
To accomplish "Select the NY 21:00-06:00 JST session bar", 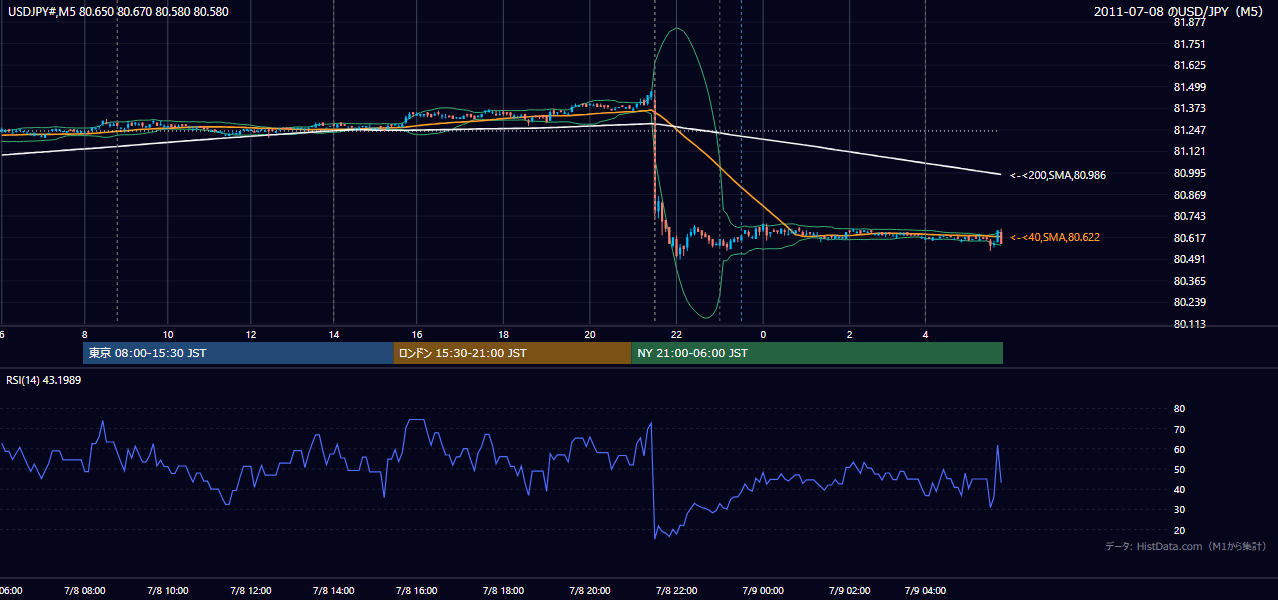I will coord(817,353).
